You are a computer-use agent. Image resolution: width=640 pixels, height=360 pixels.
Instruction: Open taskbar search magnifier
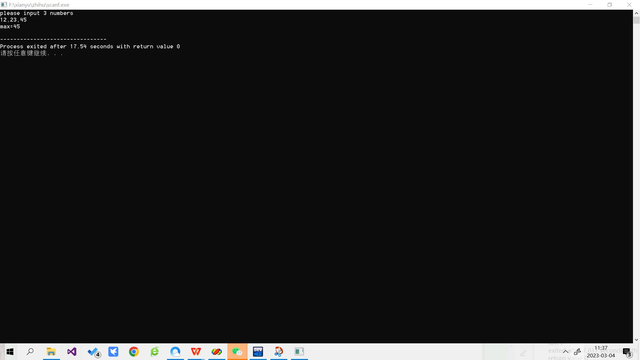pyautogui.click(x=30, y=351)
